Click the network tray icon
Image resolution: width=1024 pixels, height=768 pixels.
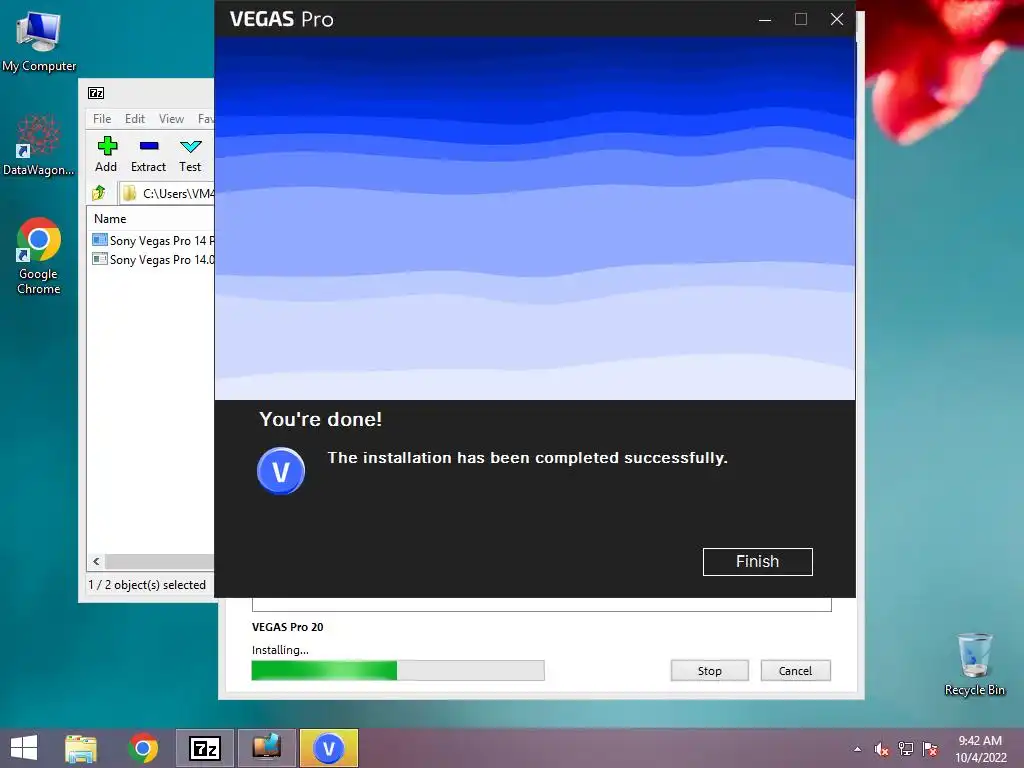click(905, 749)
